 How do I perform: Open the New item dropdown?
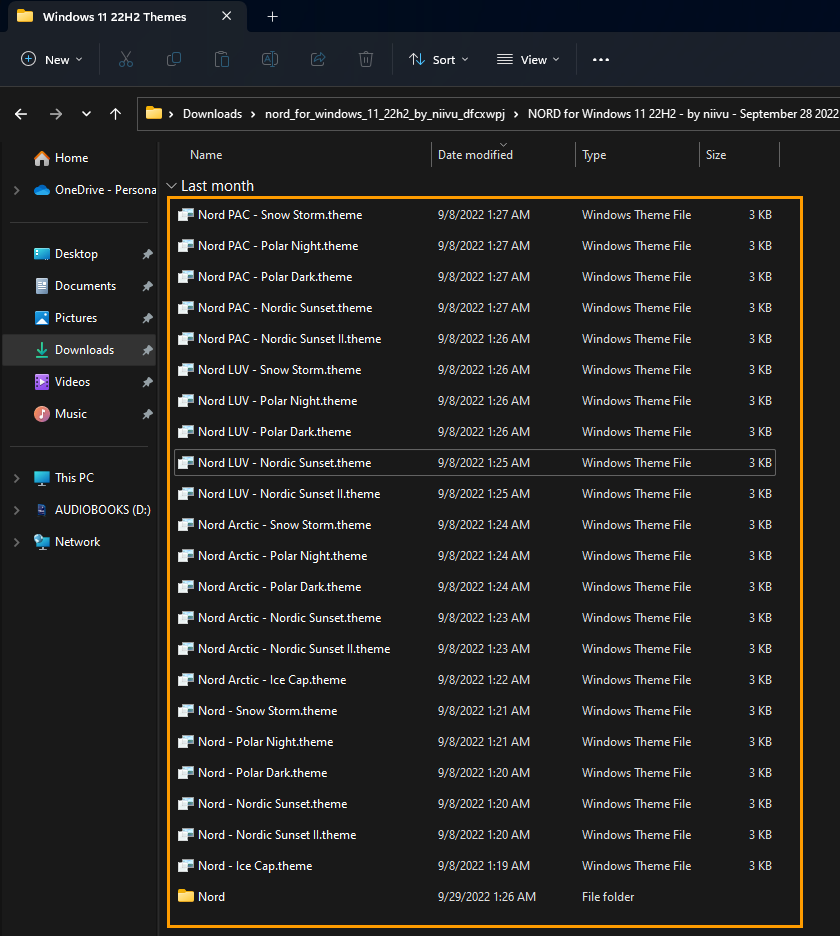(51, 60)
